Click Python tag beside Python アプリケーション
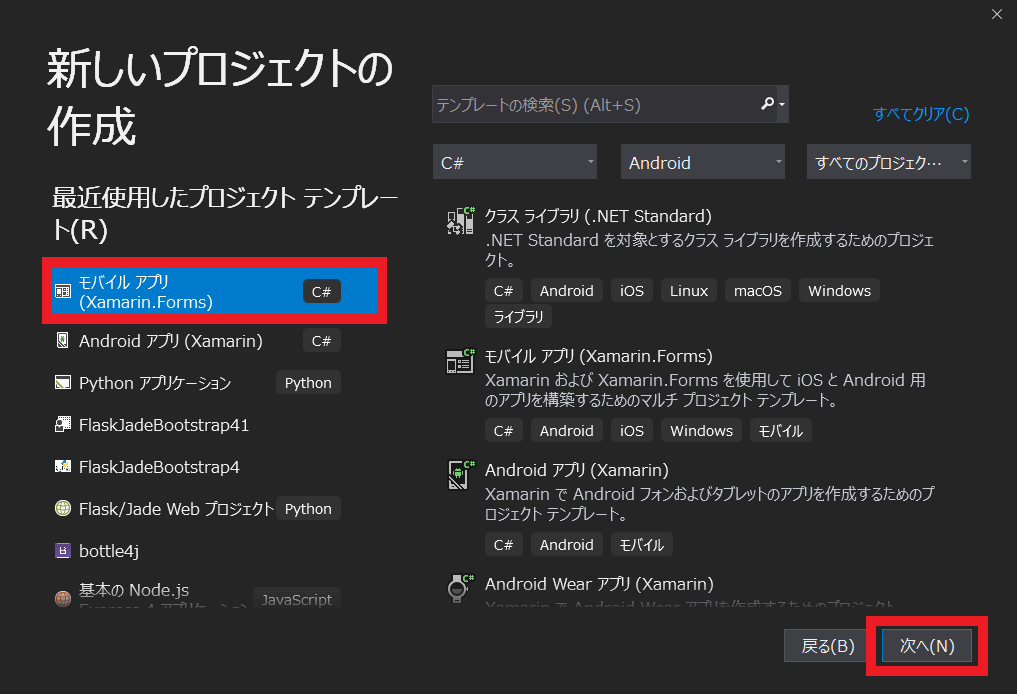 (308, 383)
